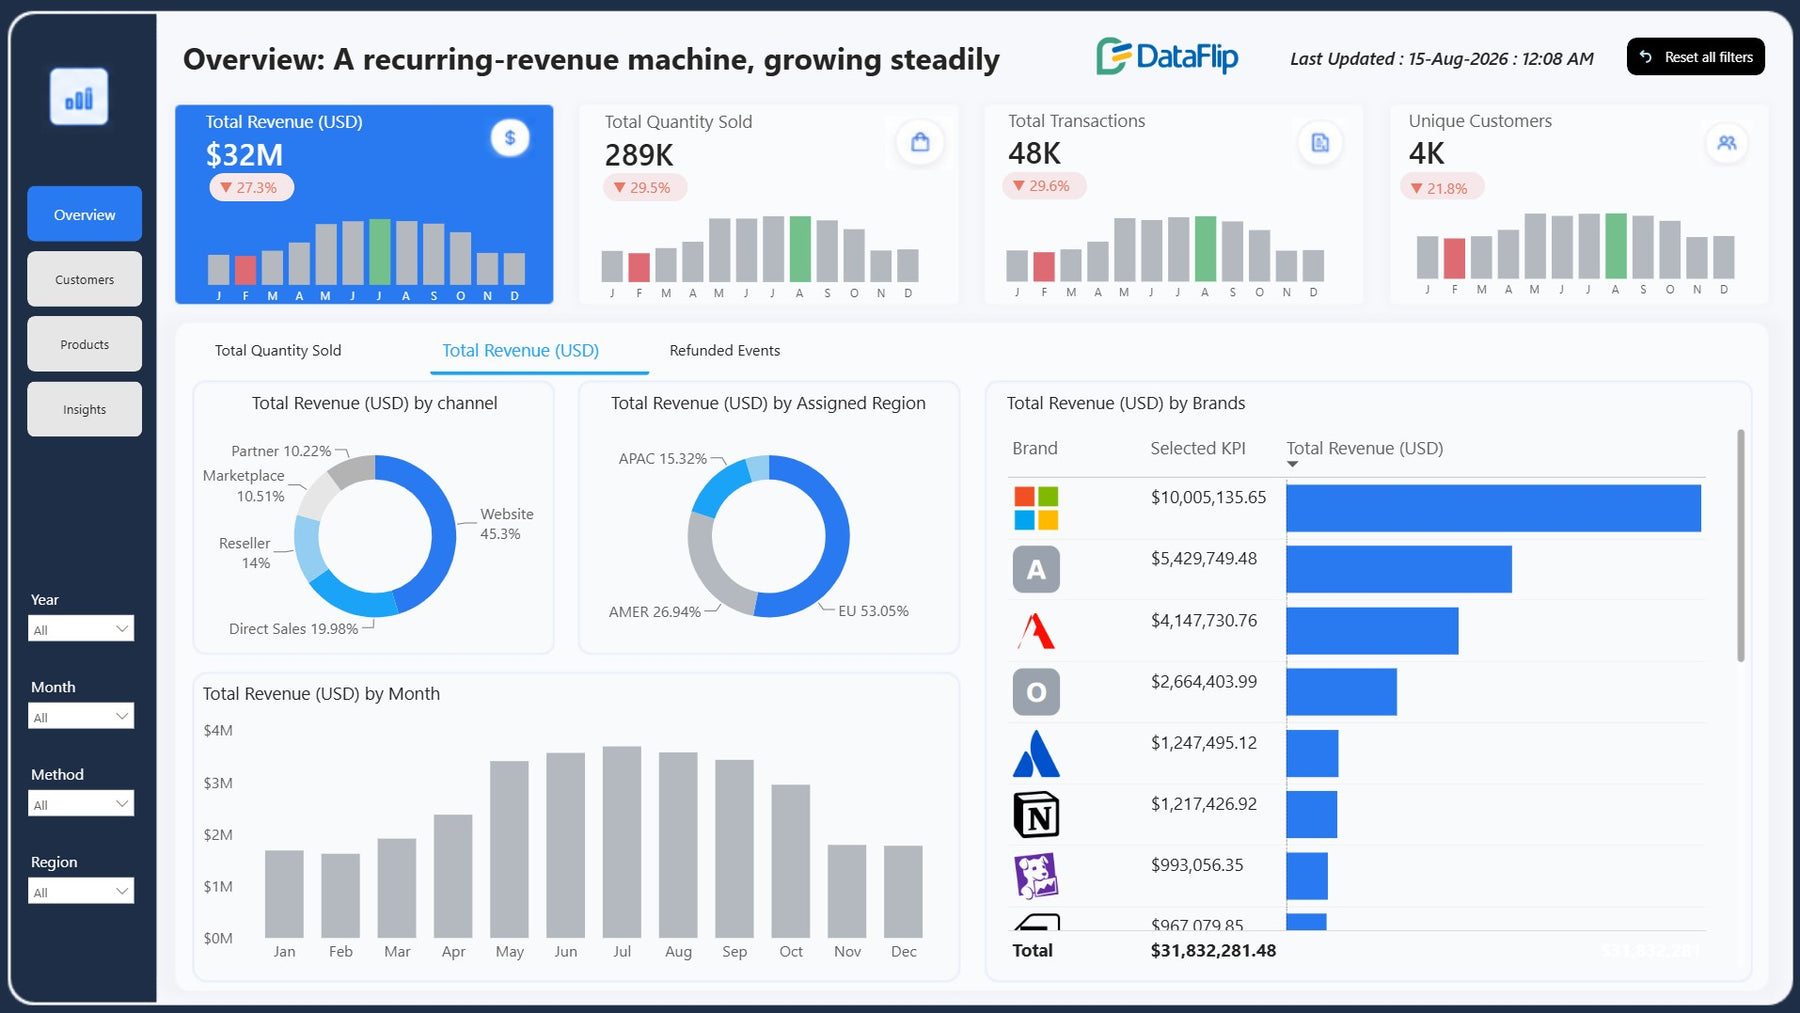Click the people icon on Unique Customers card

pos(1727,143)
